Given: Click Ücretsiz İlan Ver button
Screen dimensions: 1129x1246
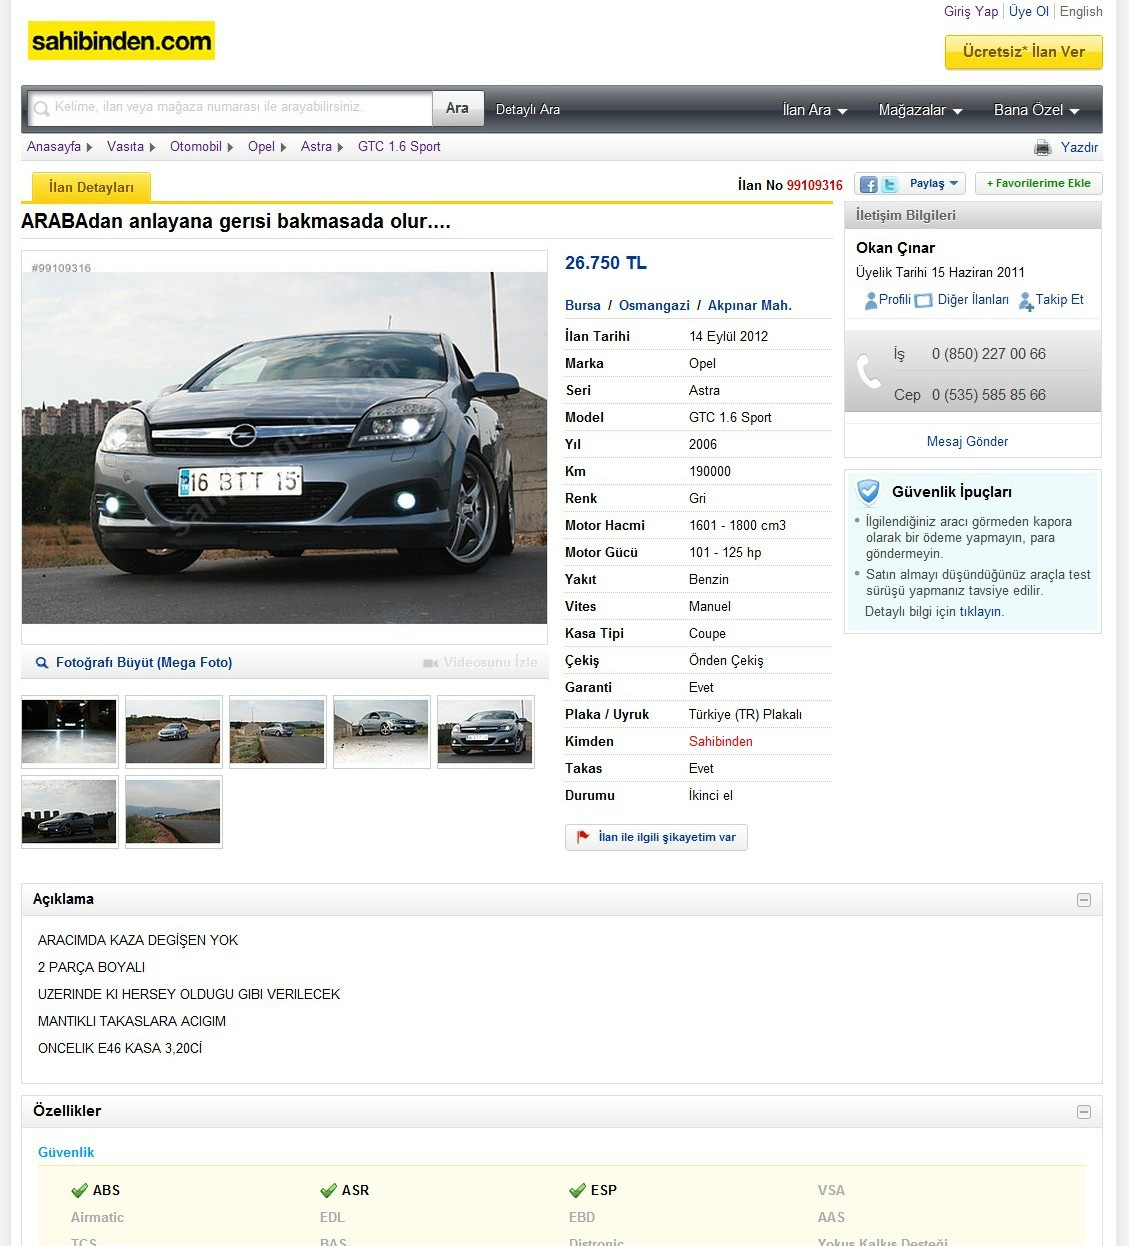Looking at the screenshot, I should [x=1024, y=52].
